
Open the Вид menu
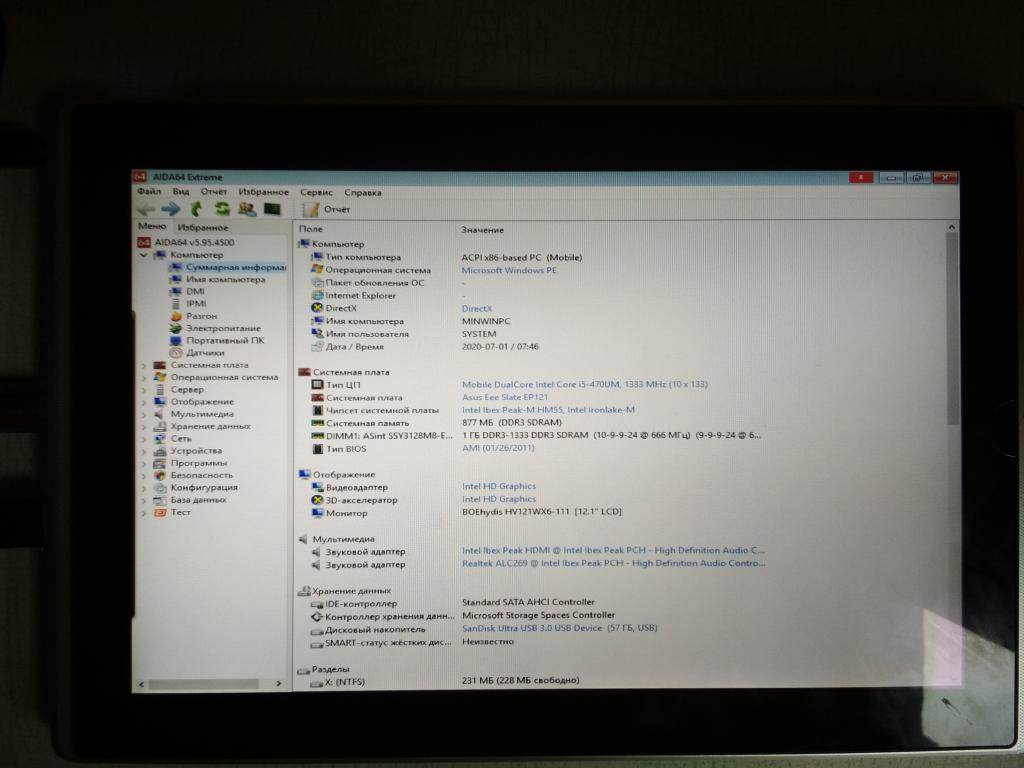(181, 191)
